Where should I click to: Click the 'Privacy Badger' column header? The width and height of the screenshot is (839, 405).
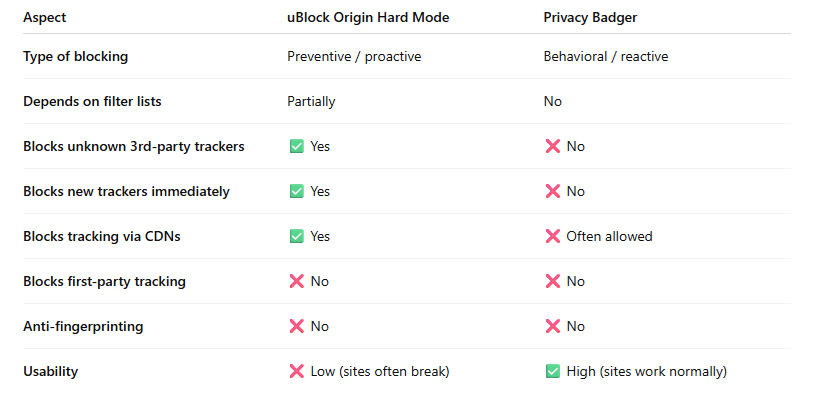(589, 19)
